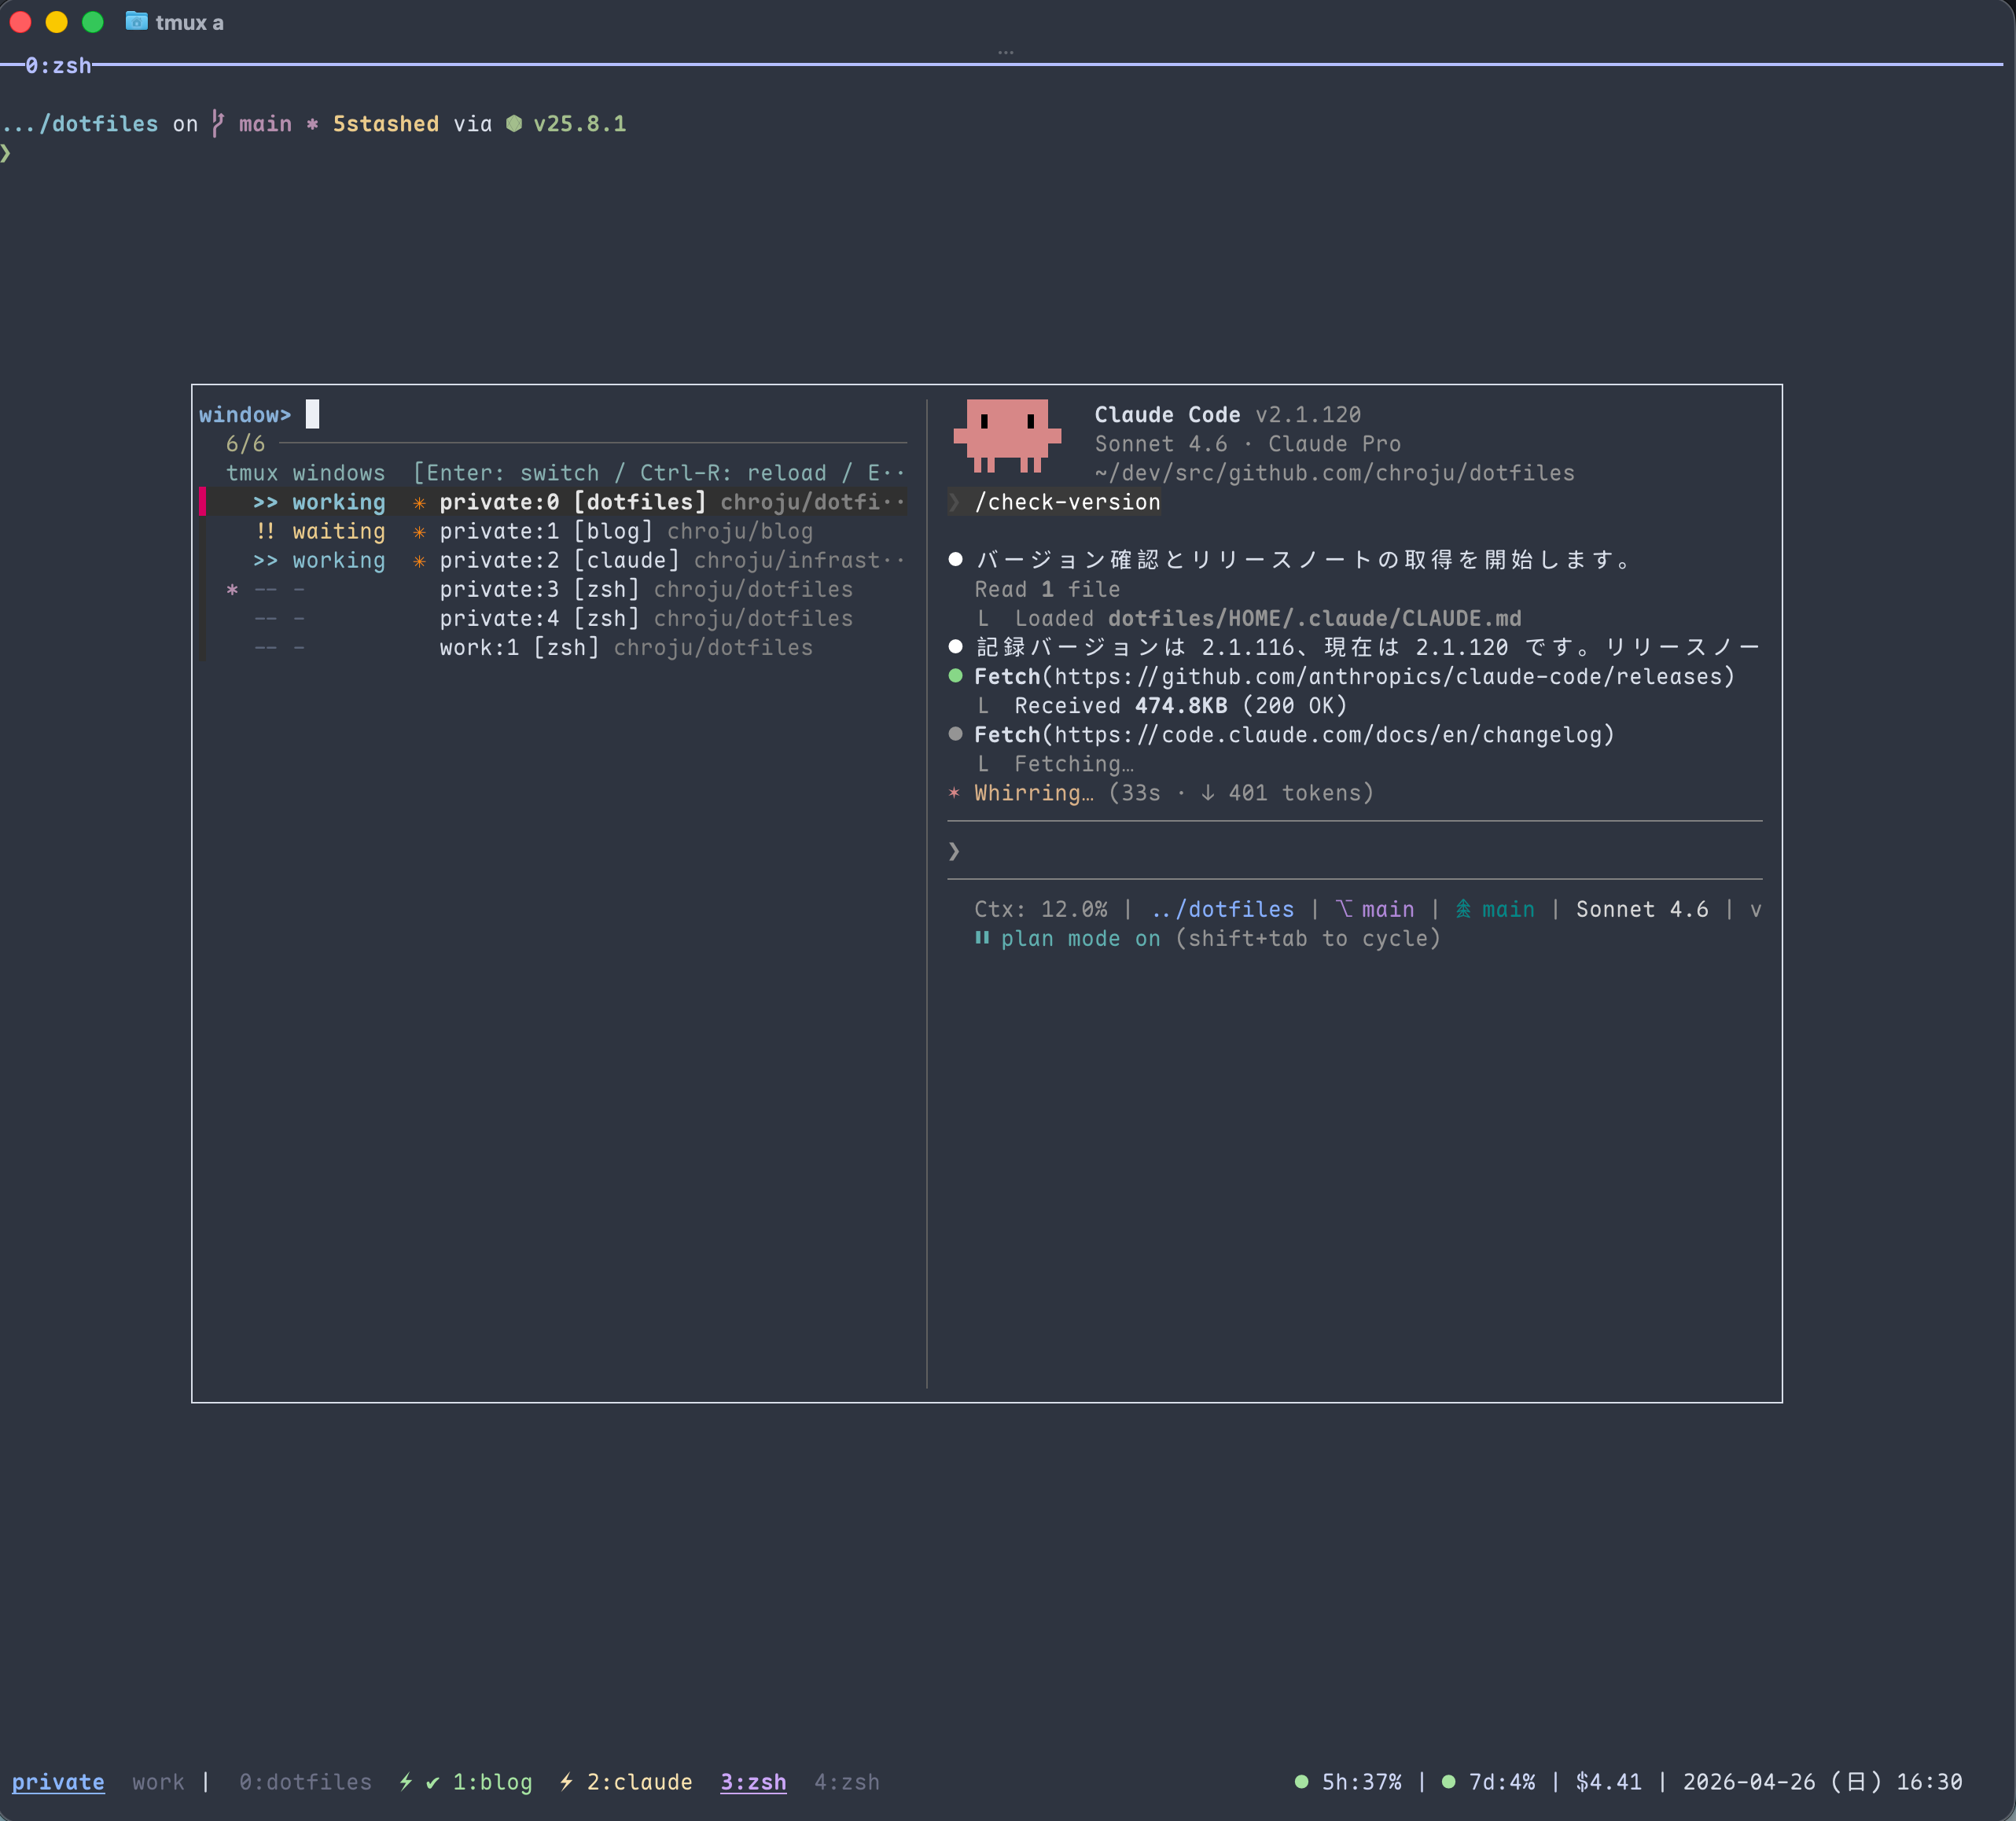Click the $4.41 cost in status bar
This screenshot has width=2016, height=1821.
tap(1608, 1782)
